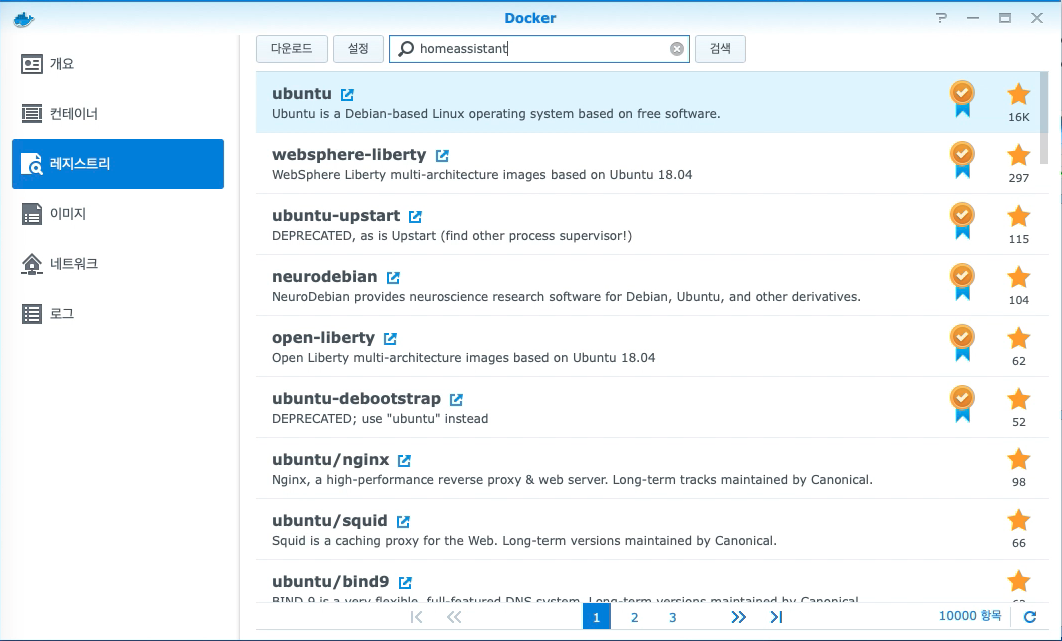Screen dimensions: 1062x641
Task: Select current page 1 button
Action: [x=597, y=617]
